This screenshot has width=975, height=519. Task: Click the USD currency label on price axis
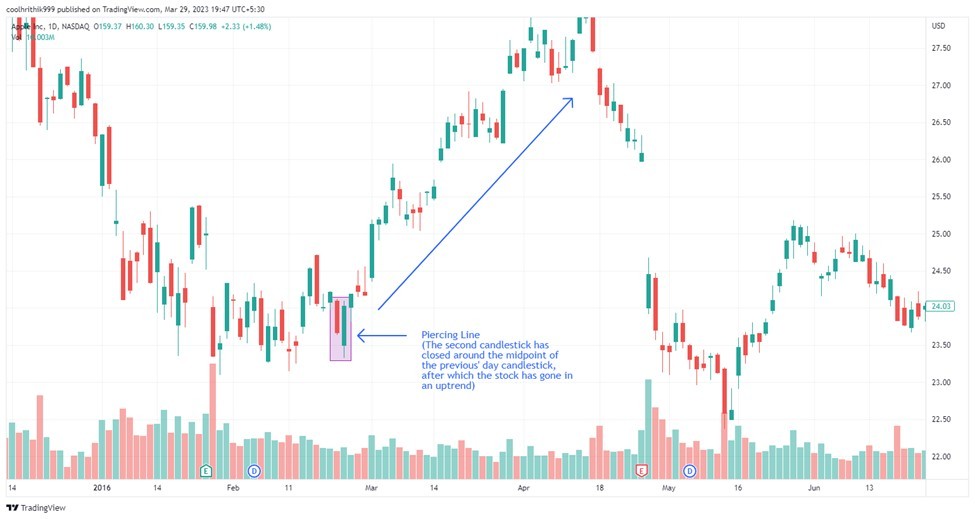[938, 26]
